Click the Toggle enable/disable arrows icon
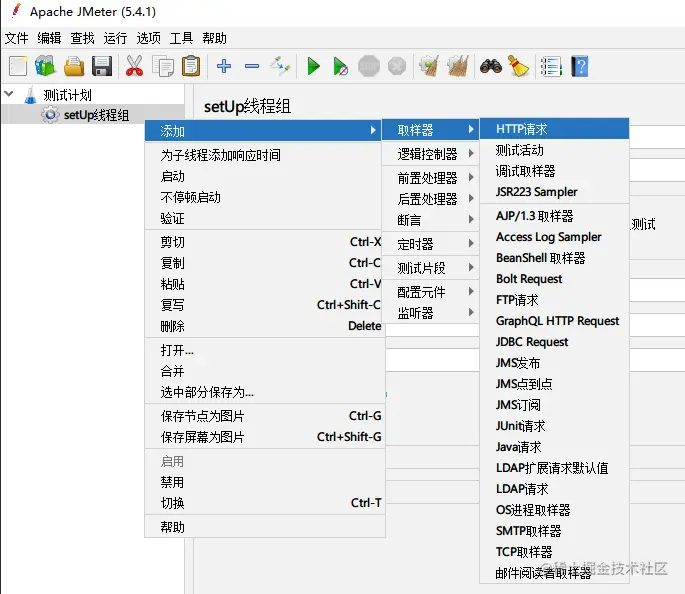The width and height of the screenshot is (685, 594). pos(280,66)
